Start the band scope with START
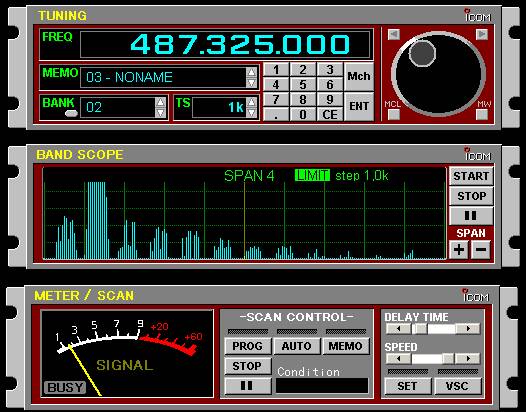Image resolution: width=526 pixels, height=412 pixels. [x=471, y=176]
